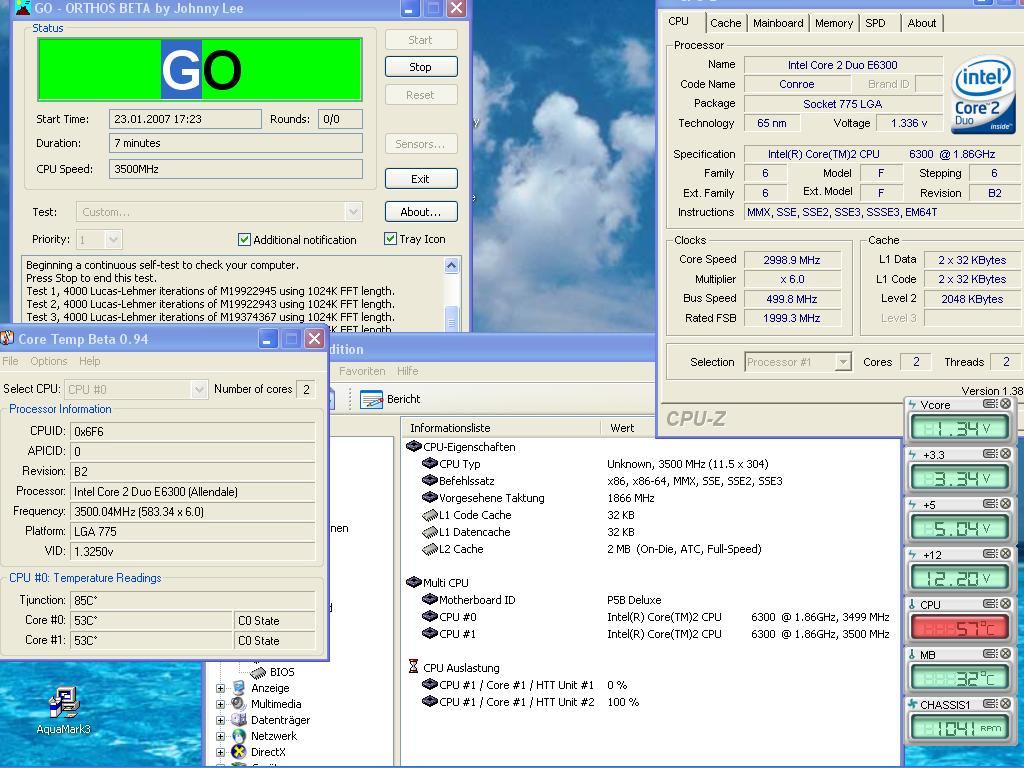Click the Reset button in ORTHOS
The width and height of the screenshot is (1024, 768).
click(x=421, y=95)
